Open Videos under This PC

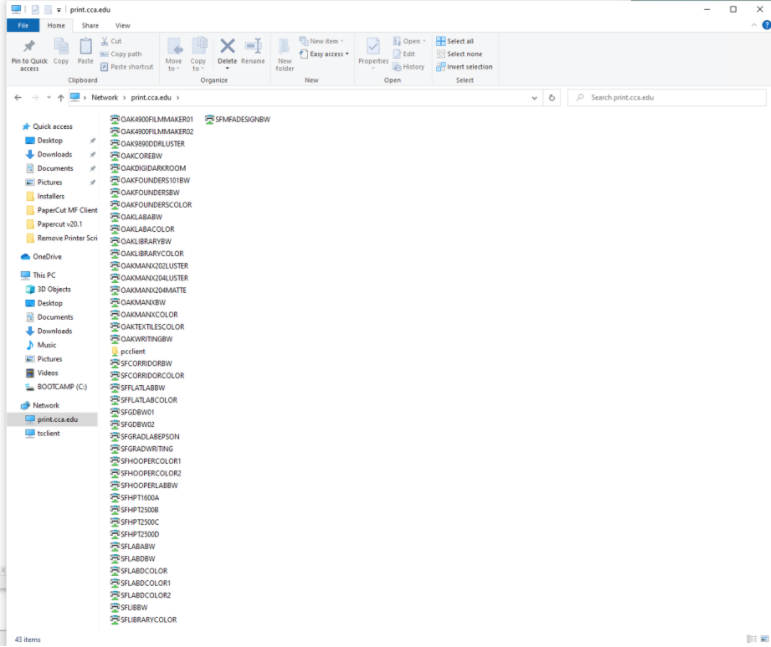[48, 373]
